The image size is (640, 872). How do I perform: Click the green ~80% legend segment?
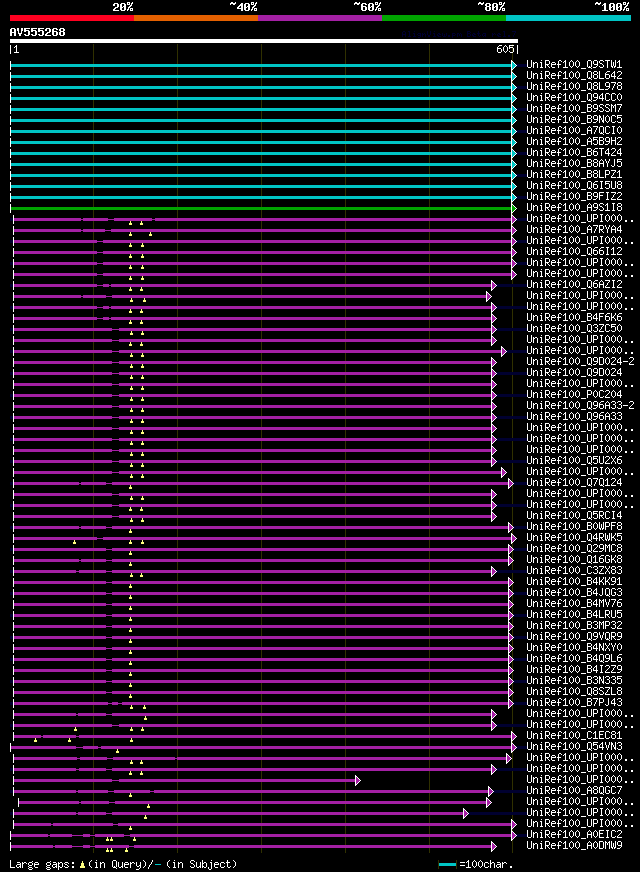[x=444, y=18]
